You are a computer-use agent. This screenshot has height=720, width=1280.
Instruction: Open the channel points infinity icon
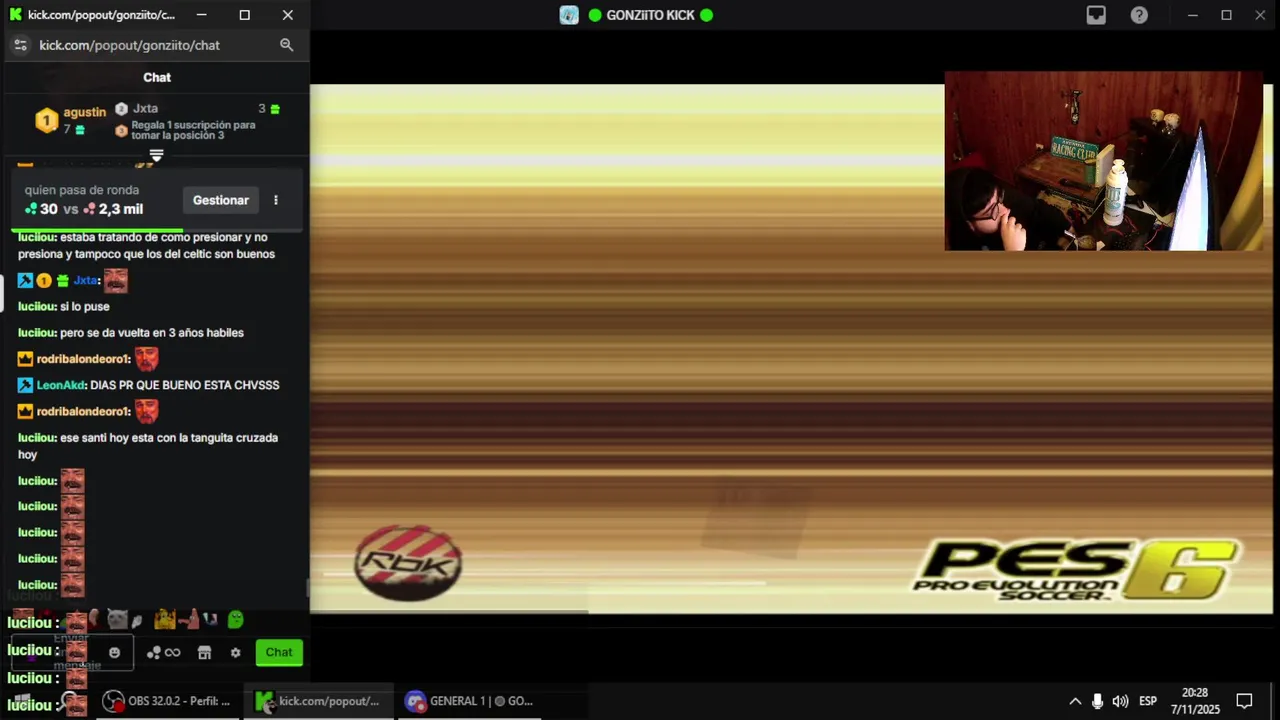pyautogui.click(x=163, y=653)
